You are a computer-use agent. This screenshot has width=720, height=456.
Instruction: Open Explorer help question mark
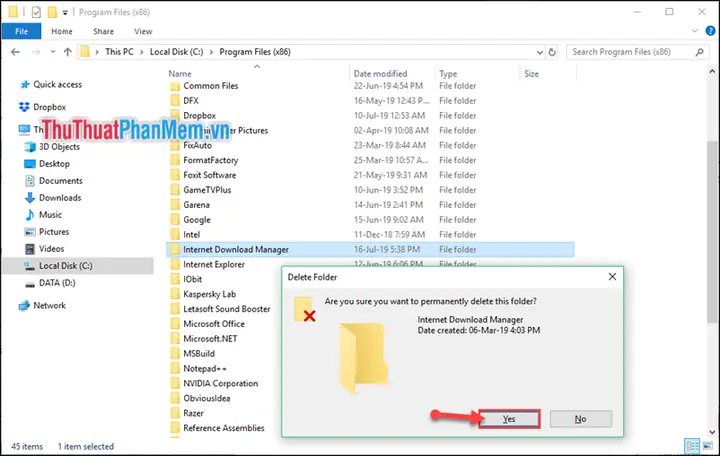tap(710, 31)
